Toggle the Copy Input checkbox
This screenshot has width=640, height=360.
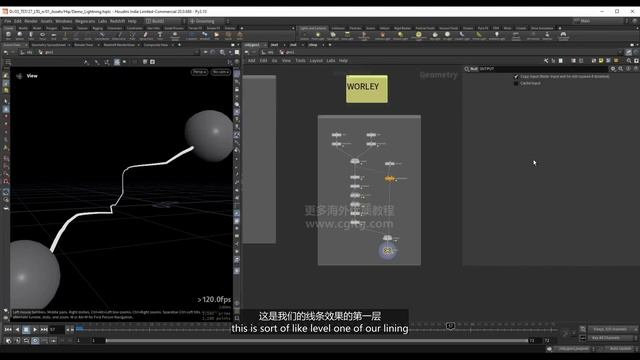(x=516, y=76)
